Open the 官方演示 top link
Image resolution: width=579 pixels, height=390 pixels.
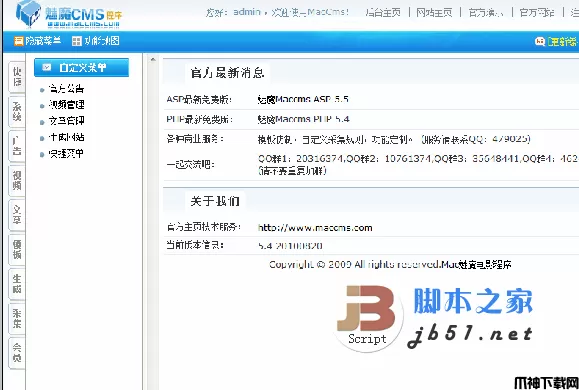pyautogui.click(x=486, y=13)
